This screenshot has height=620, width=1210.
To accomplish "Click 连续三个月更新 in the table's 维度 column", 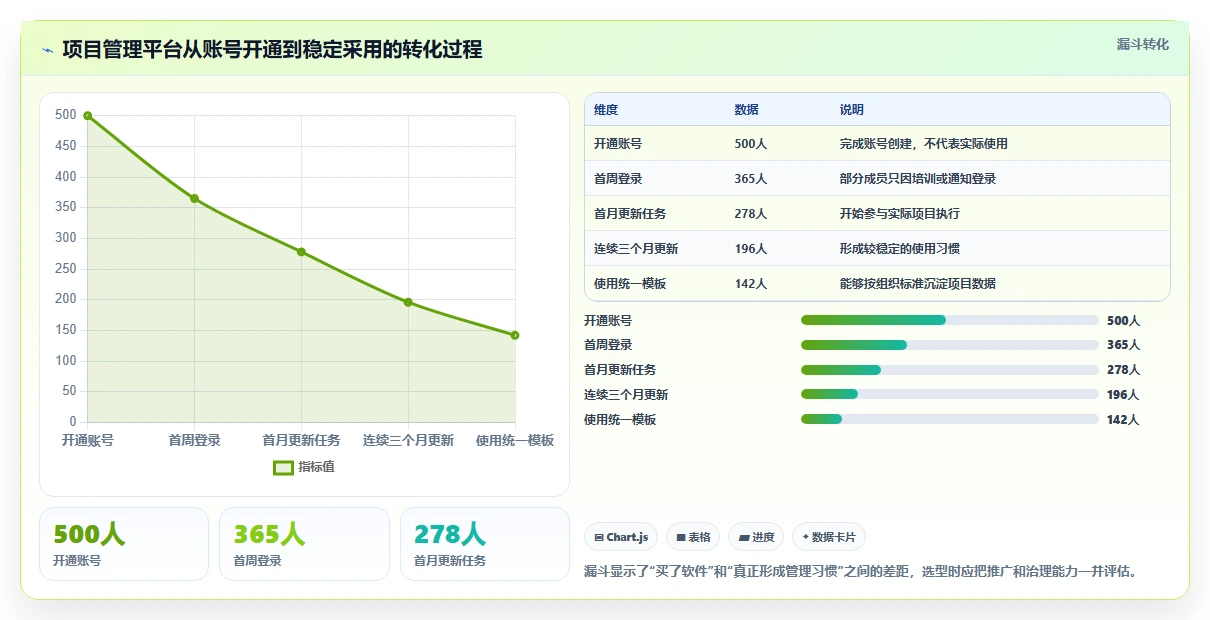I will click(x=636, y=249).
